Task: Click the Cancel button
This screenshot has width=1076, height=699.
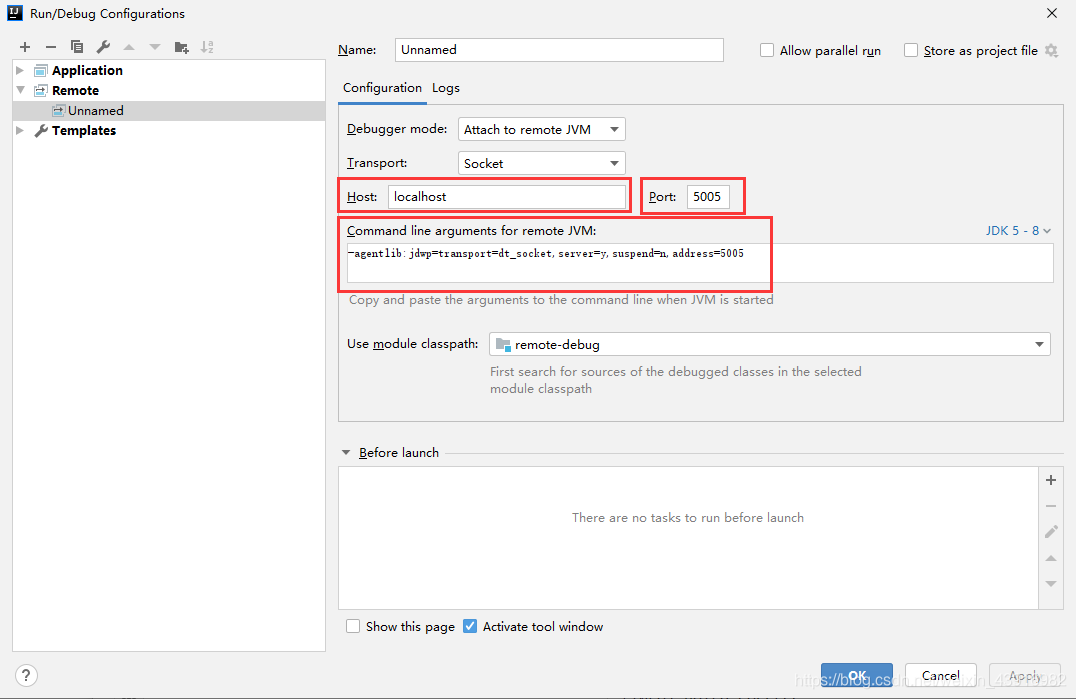Action: [941, 676]
